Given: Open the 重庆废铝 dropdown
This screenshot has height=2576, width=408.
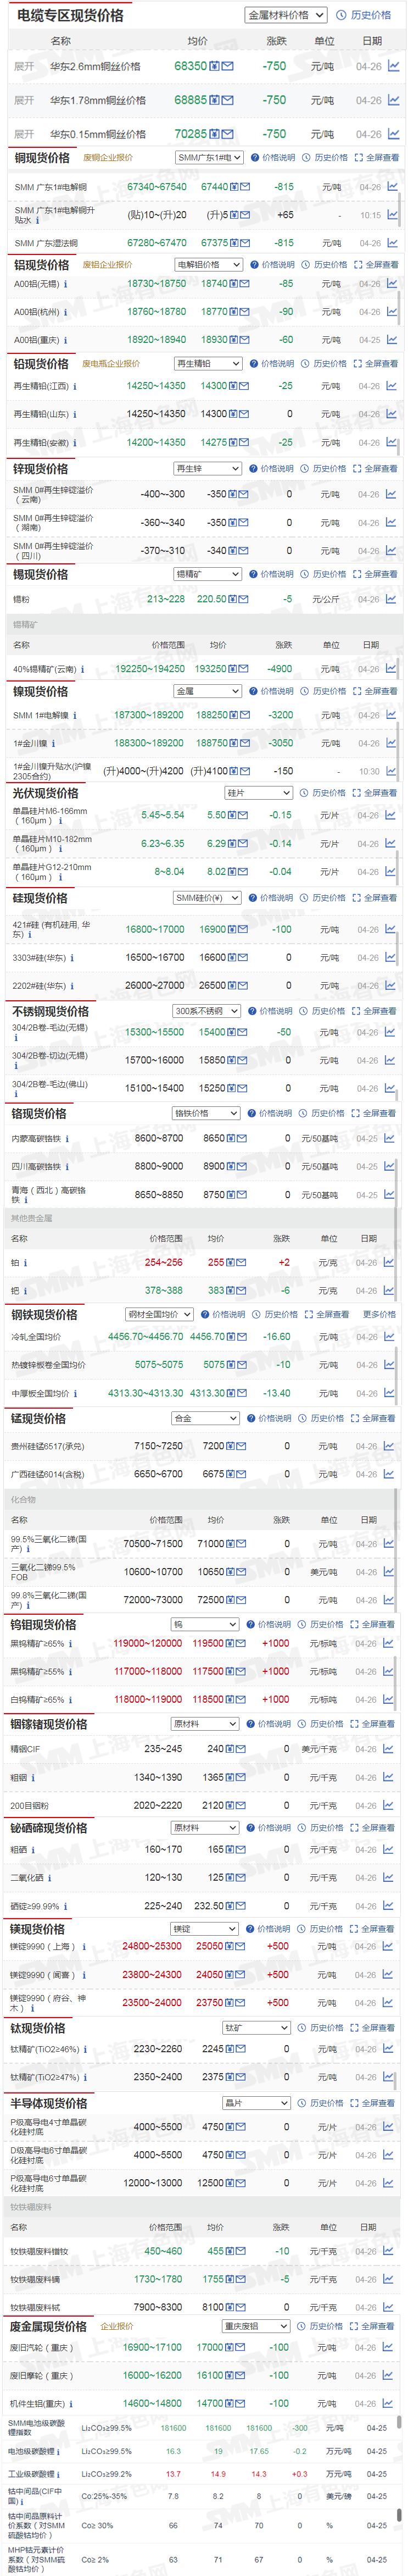Looking at the screenshot, I should 255,2326.
